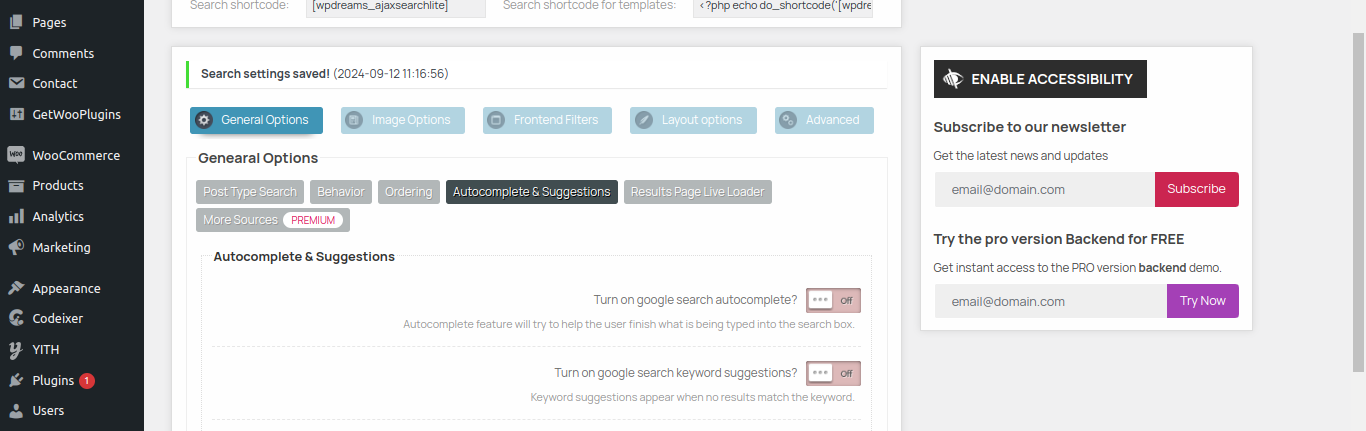
Task: Click the pro version demo email field
Action: (1051, 301)
